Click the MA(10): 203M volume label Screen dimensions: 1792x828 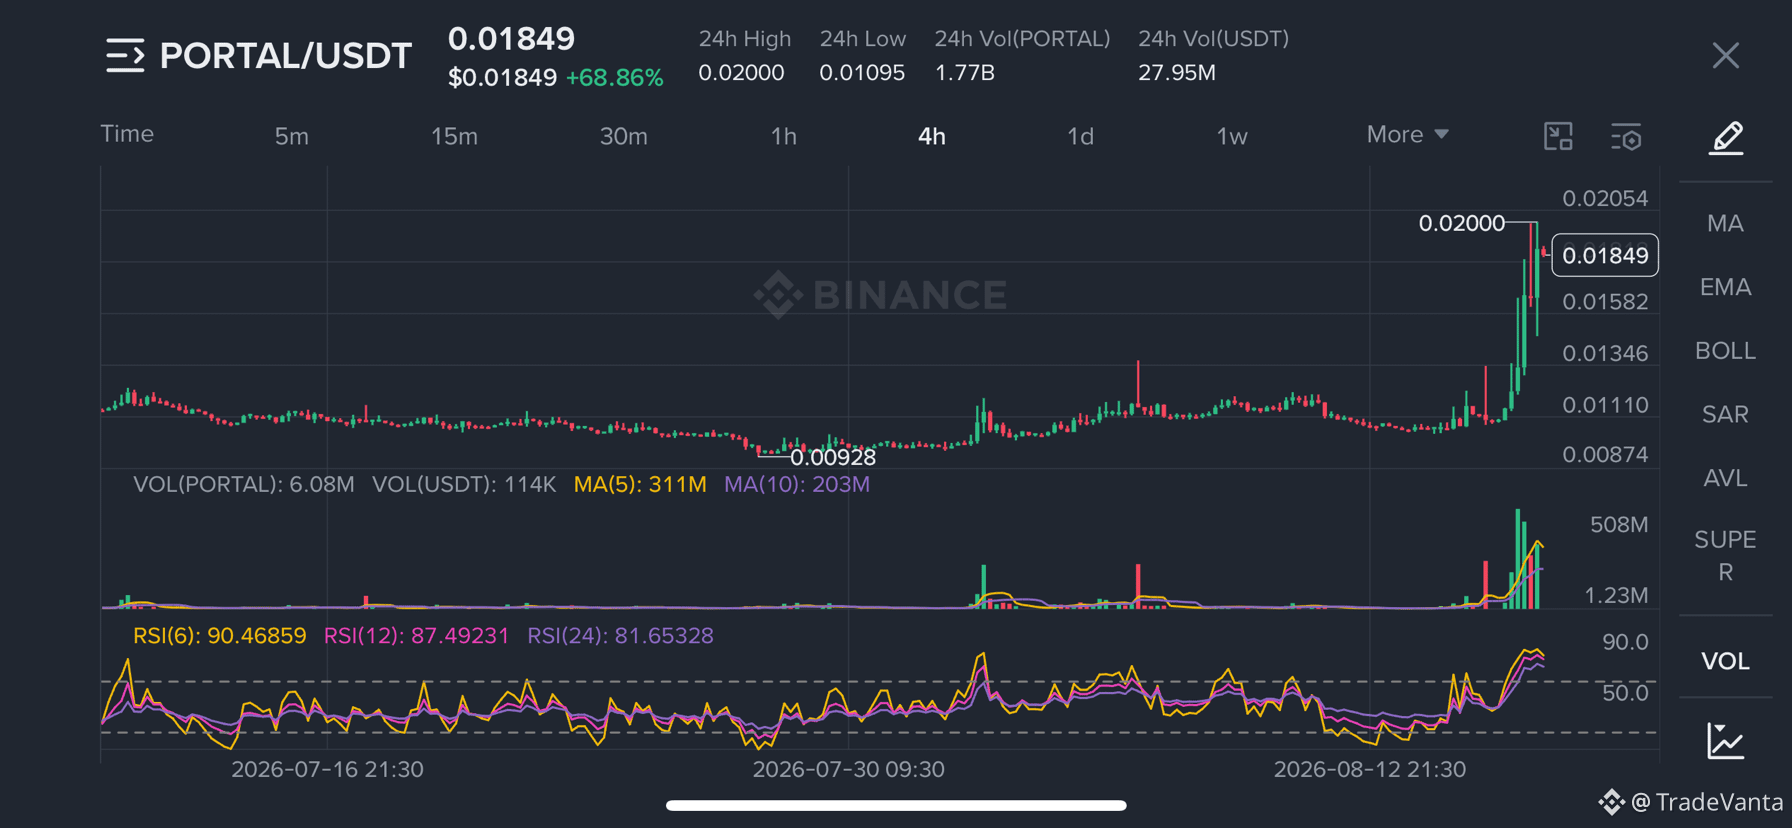797,485
